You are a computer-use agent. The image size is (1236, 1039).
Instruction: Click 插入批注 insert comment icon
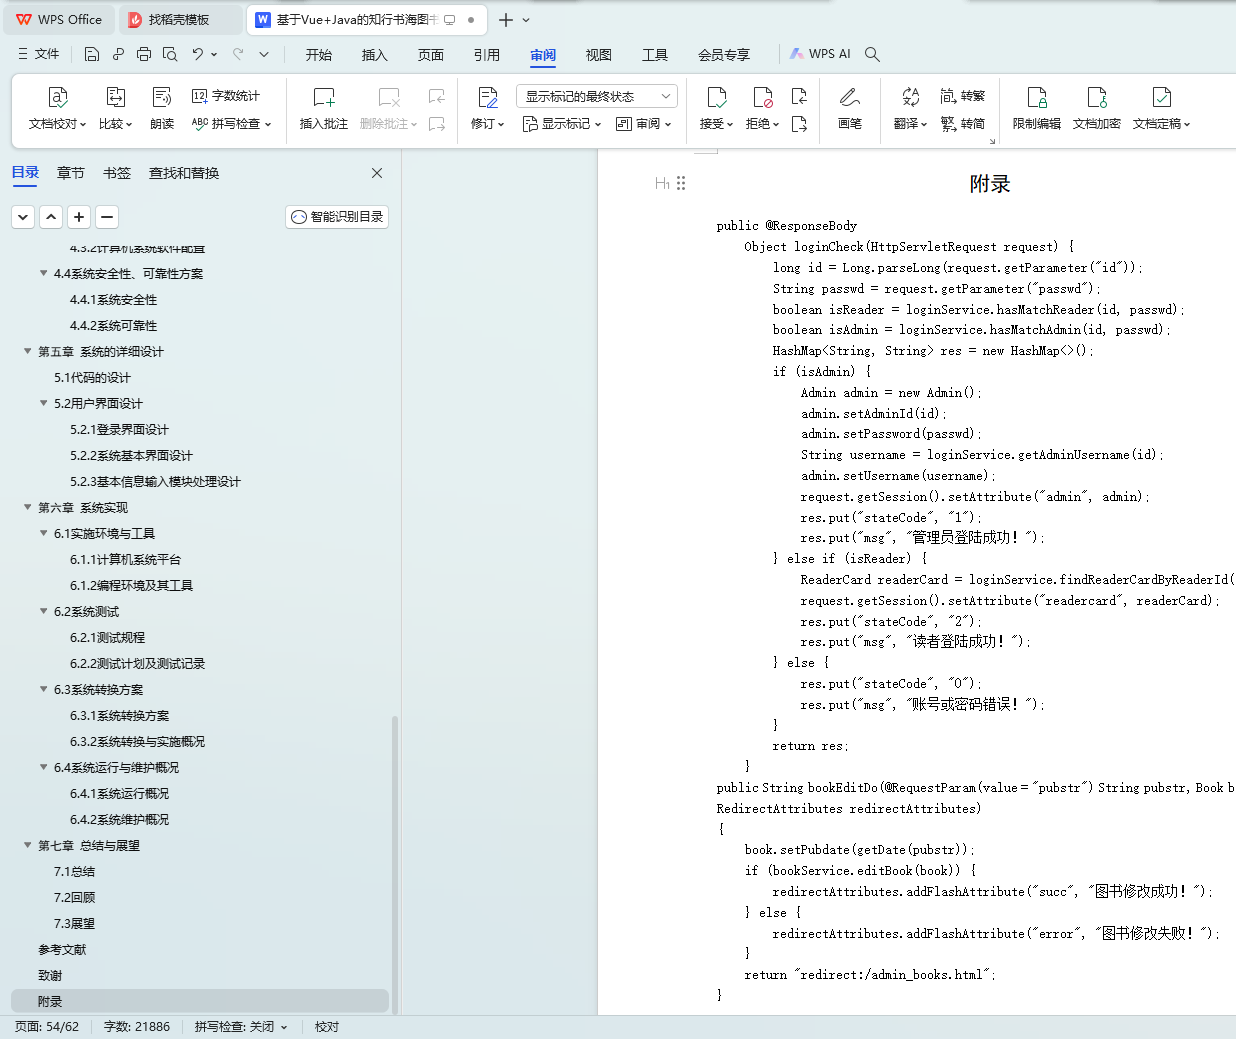coord(324,98)
